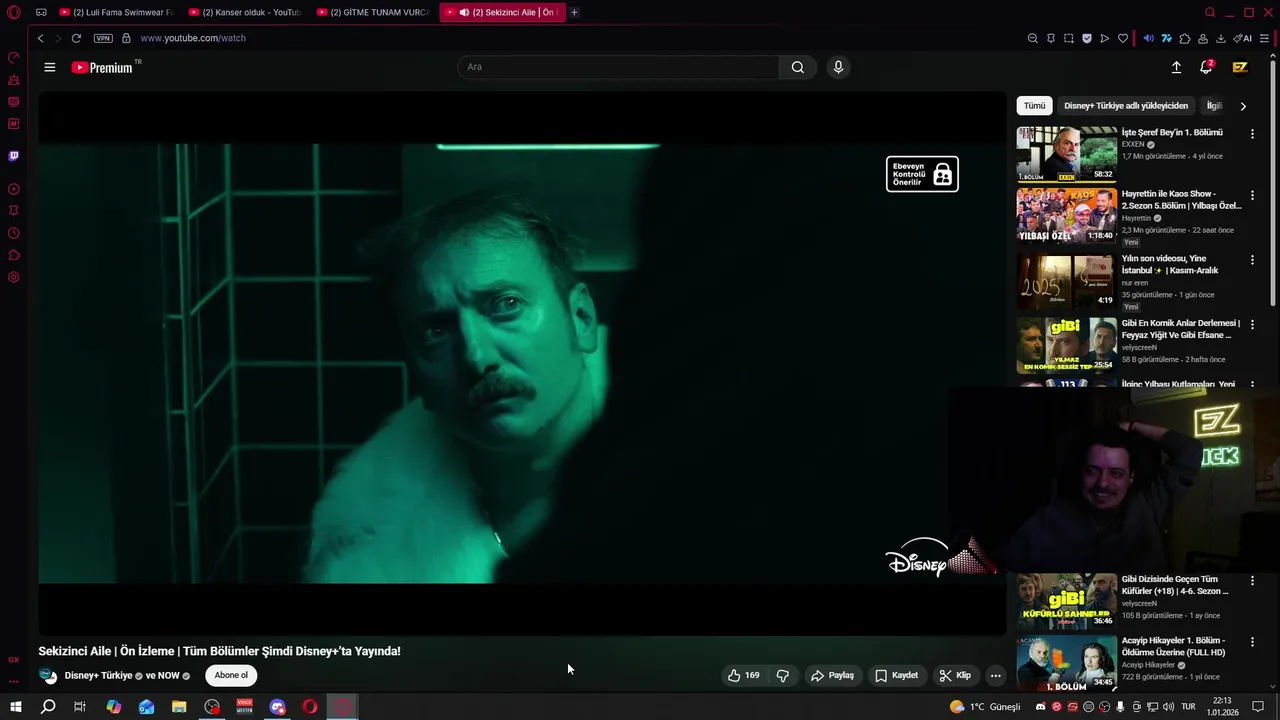Subscribe with the Abone ol button

(x=231, y=675)
